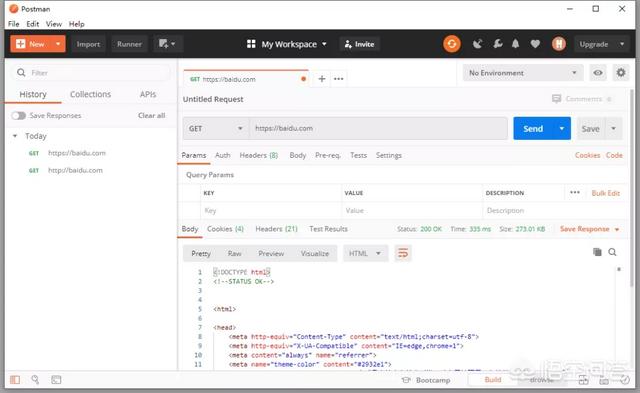Toggle Save Responses switch
Image resolution: width=640 pixels, height=393 pixels.
18,115
